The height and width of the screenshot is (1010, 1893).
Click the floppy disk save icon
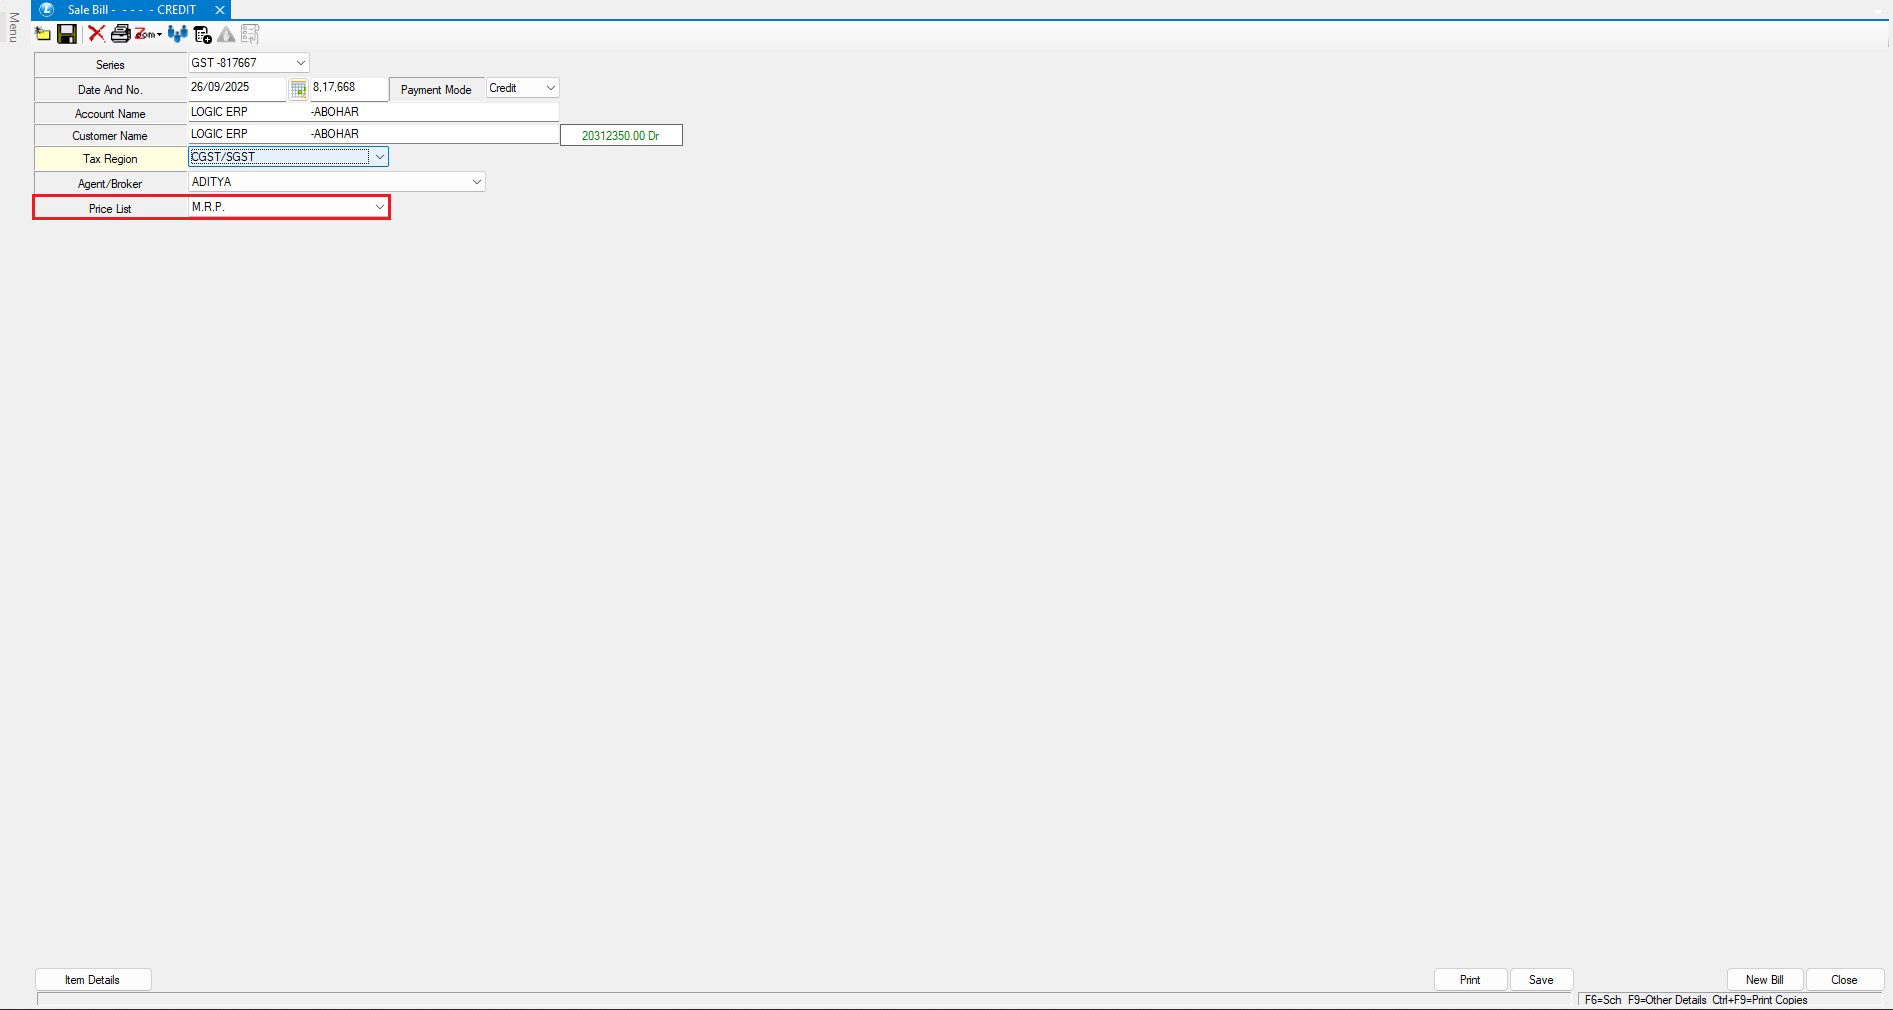[67, 34]
